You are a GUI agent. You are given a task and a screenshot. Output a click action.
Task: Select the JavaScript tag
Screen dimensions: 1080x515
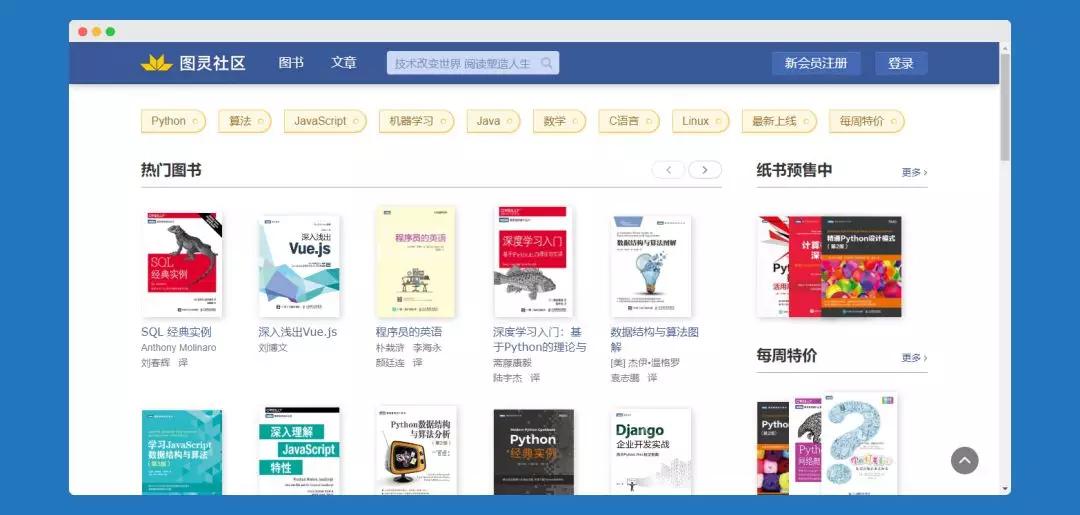pyautogui.click(x=325, y=121)
